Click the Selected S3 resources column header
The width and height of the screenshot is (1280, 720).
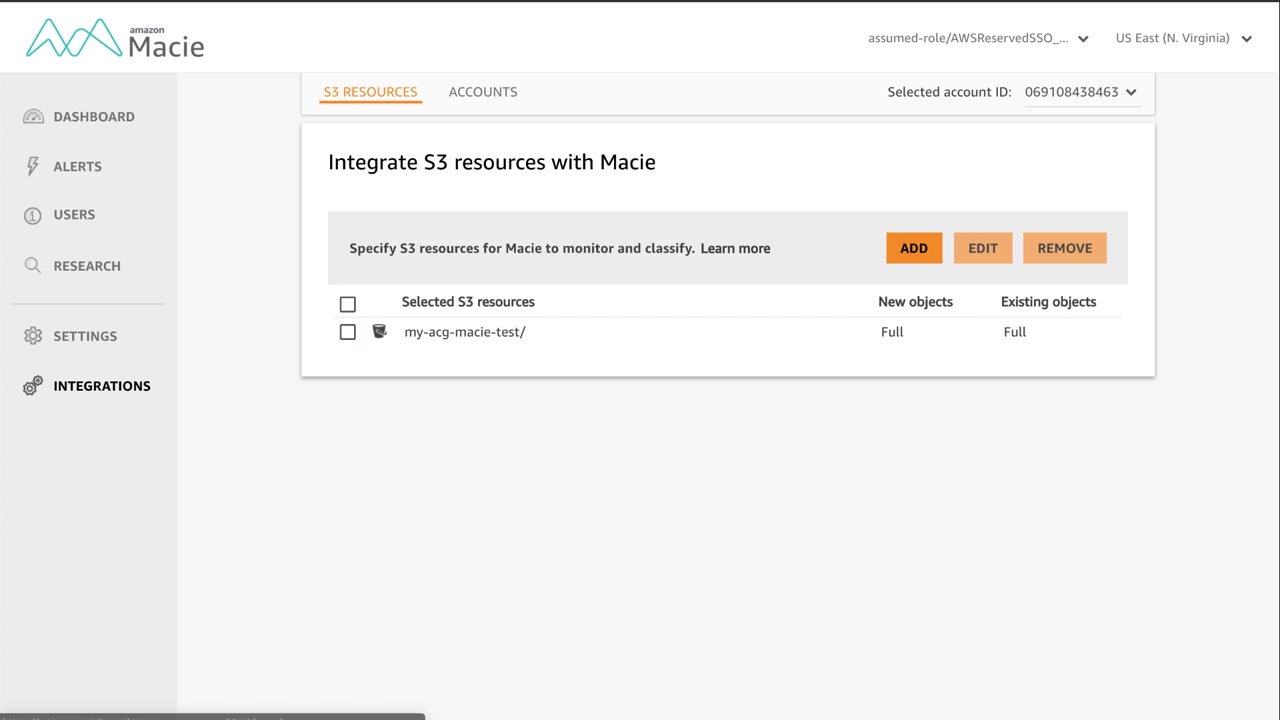click(468, 302)
